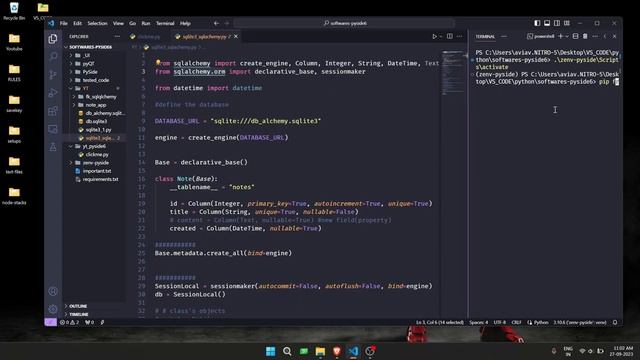This screenshot has width=640, height=360.
Task: Open clickme.py in the explorer tree
Action: point(97,154)
